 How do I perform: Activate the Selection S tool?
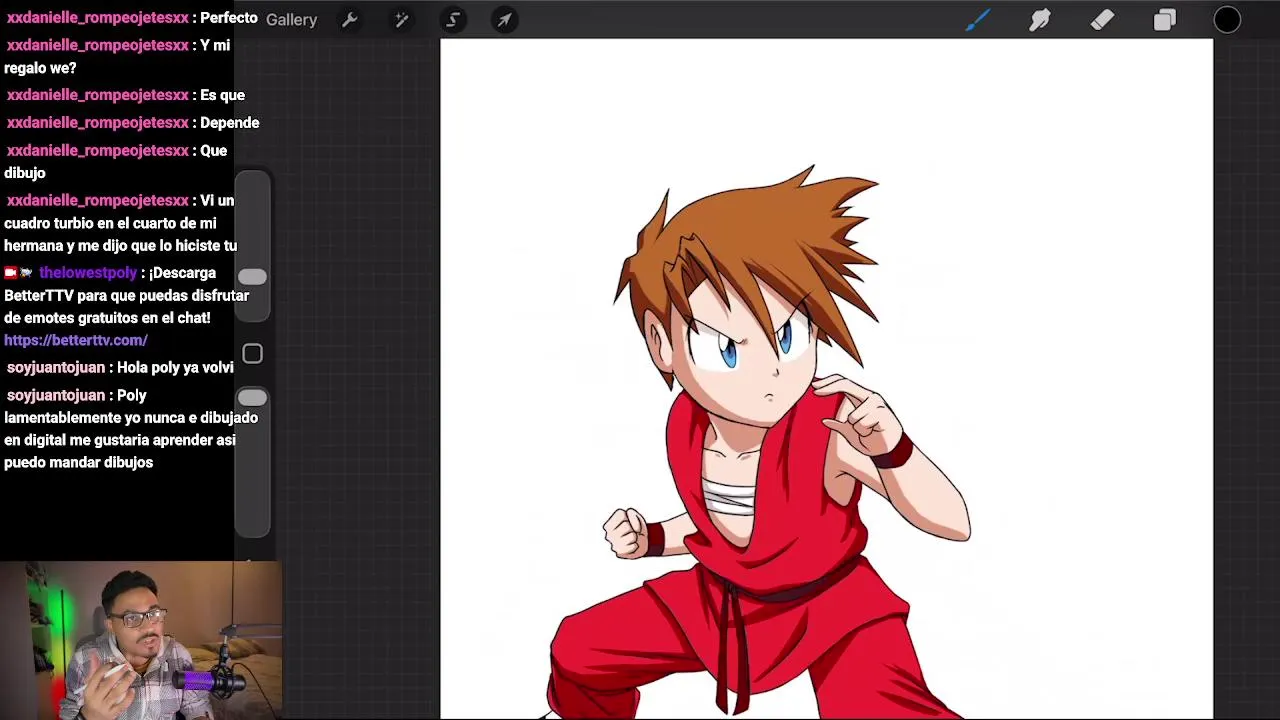453,20
